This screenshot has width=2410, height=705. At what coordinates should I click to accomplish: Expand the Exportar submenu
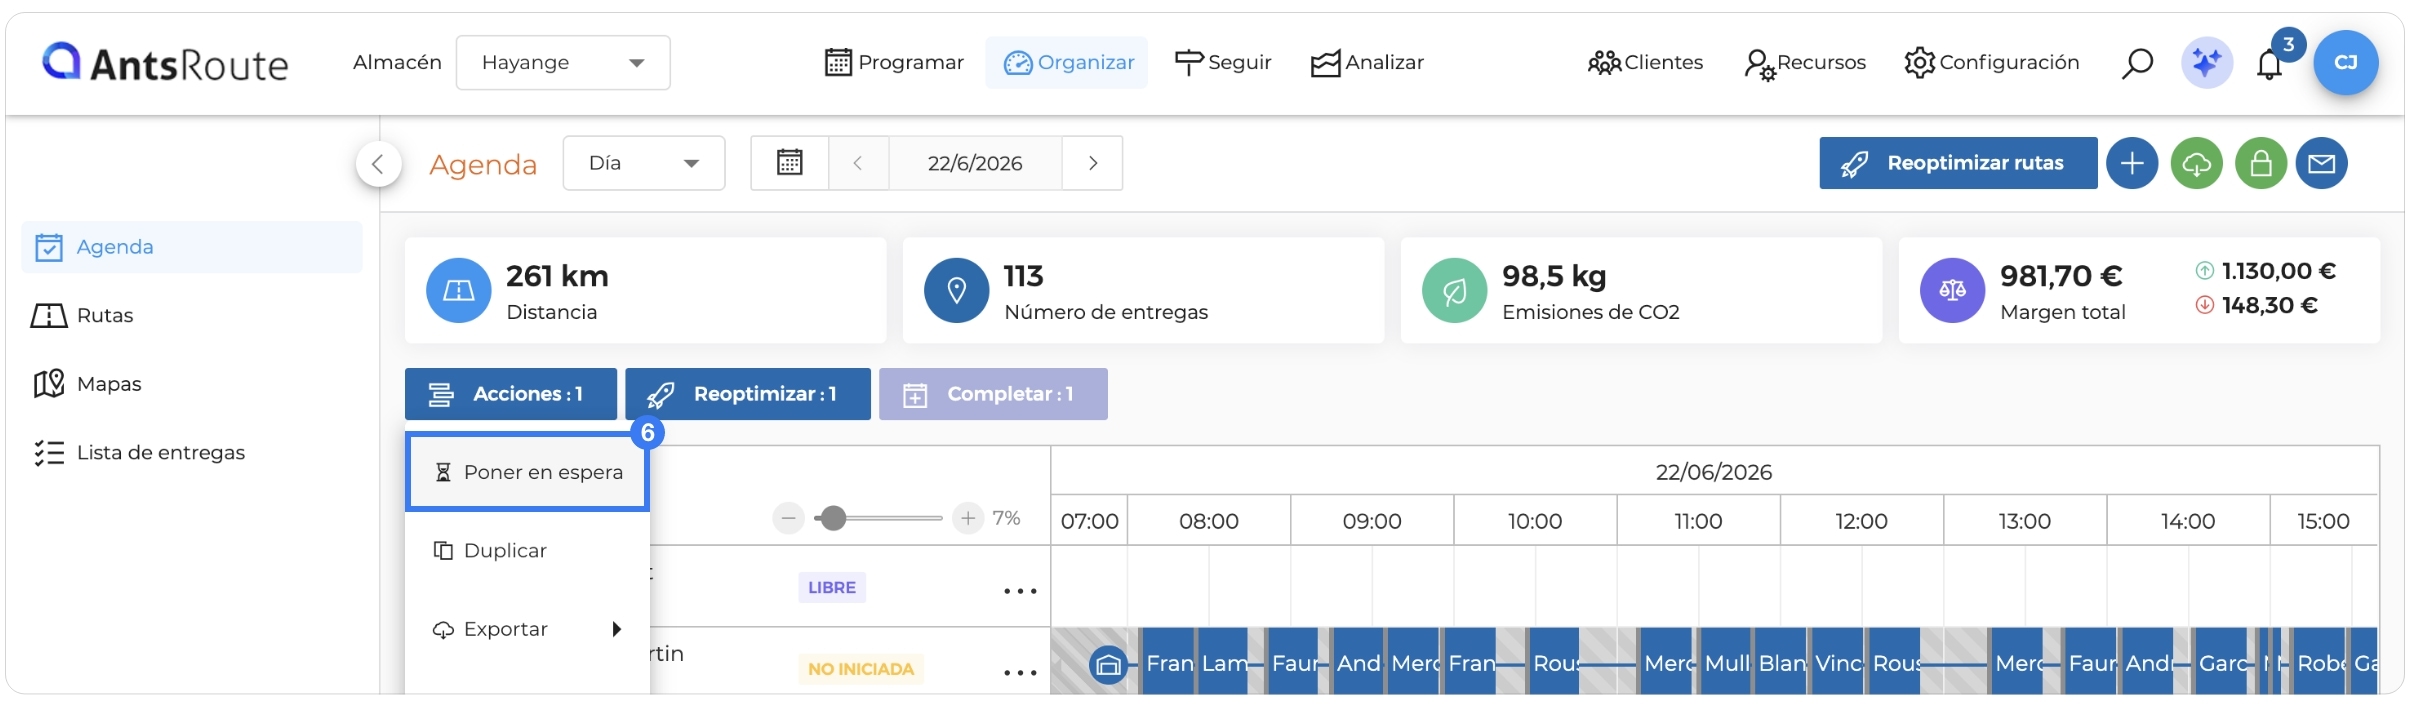[528, 629]
